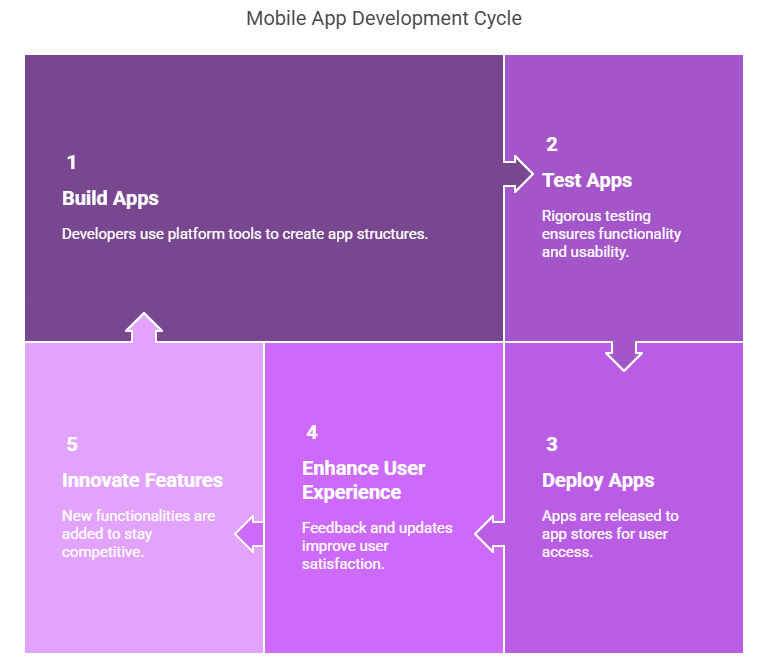Click the 'Enhance User Experience' heading
Viewport: 768px width, 660px height.
coord(364,480)
